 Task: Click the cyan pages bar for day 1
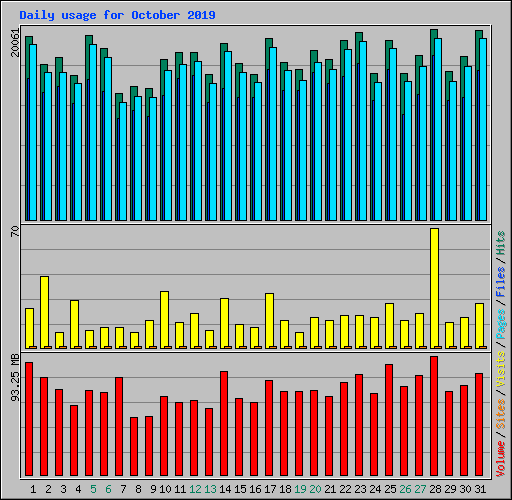[x=33, y=132]
